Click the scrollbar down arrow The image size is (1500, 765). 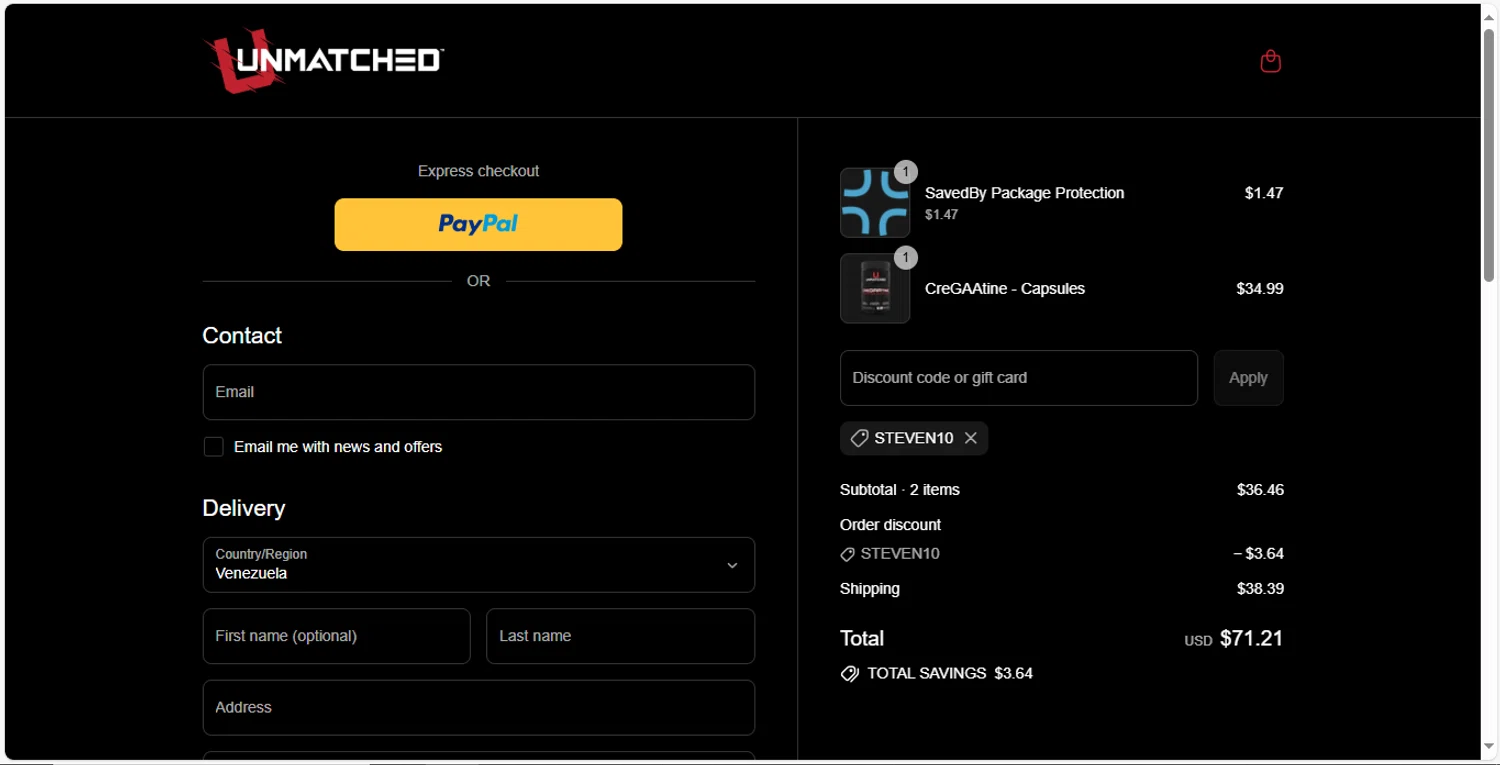1489,748
